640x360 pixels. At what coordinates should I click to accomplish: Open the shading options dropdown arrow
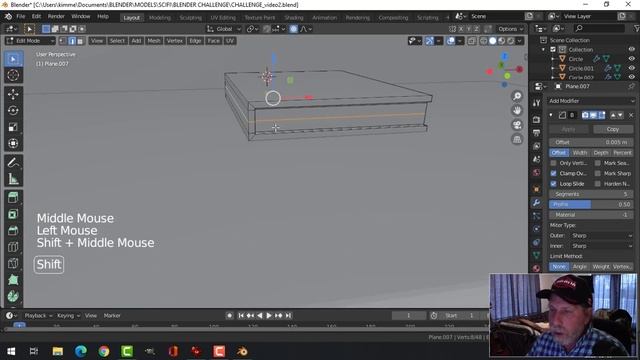tap(520, 41)
